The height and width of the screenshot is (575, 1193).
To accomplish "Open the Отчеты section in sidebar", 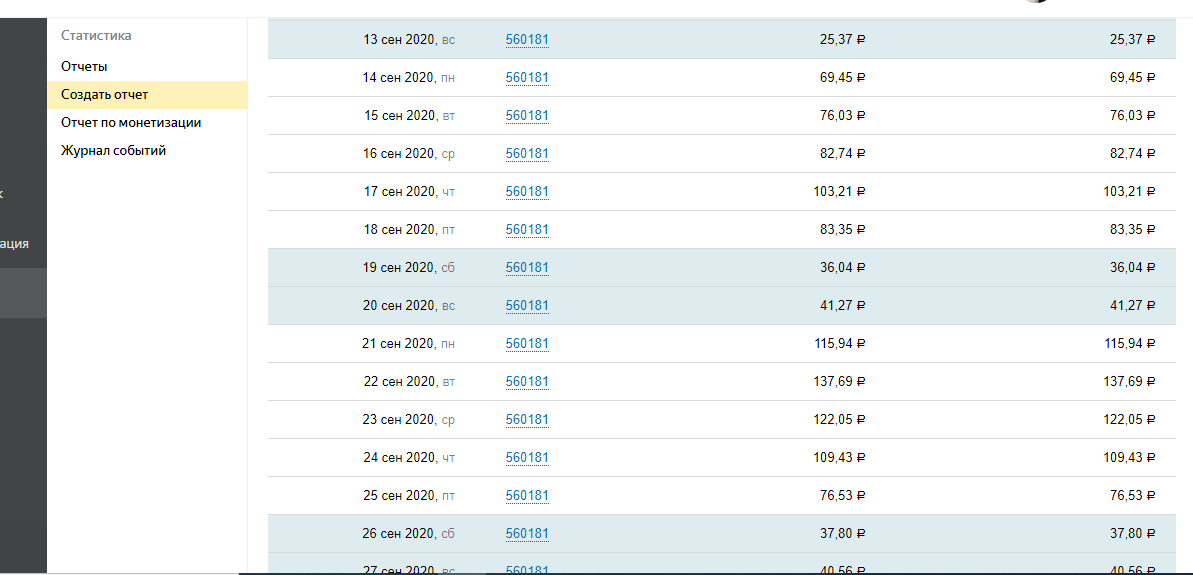I will click(84, 67).
